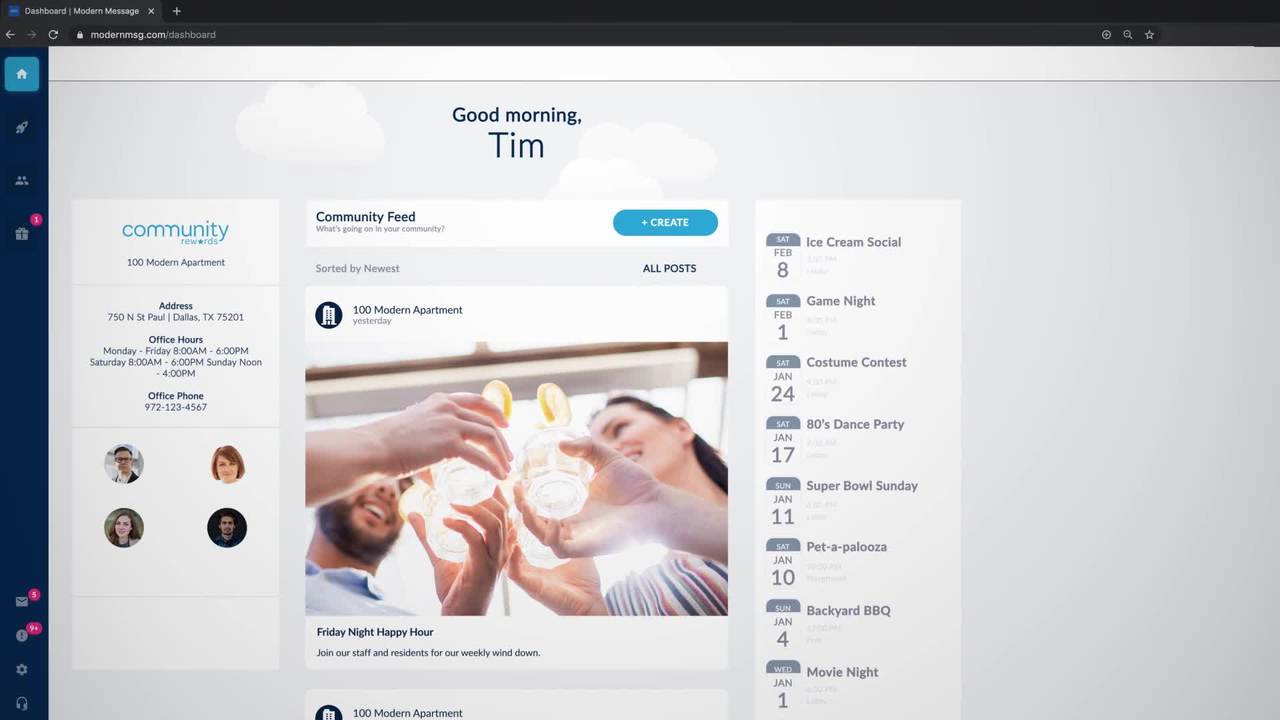Open the ALL POSTS filter

(x=669, y=268)
